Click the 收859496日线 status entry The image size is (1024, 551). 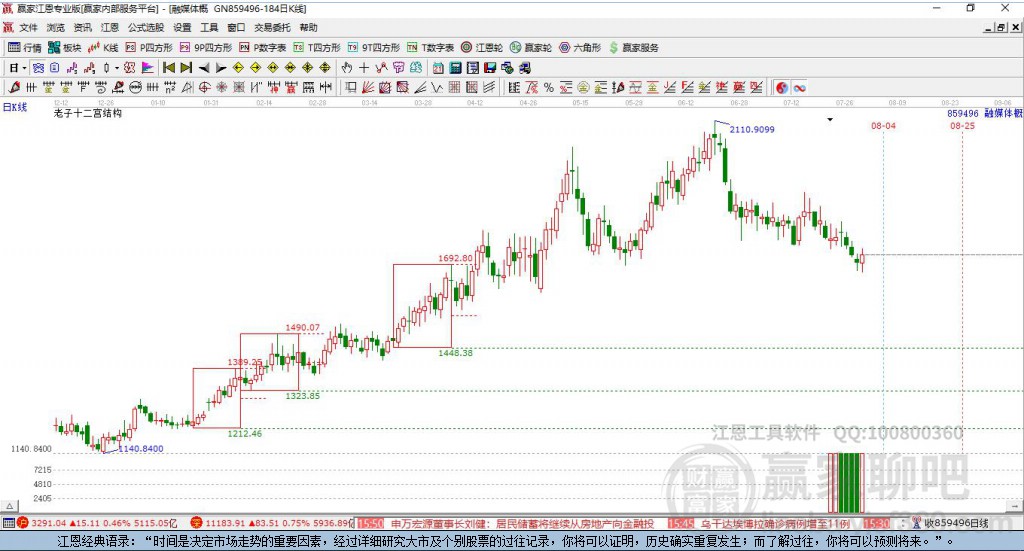tap(956, 524)
